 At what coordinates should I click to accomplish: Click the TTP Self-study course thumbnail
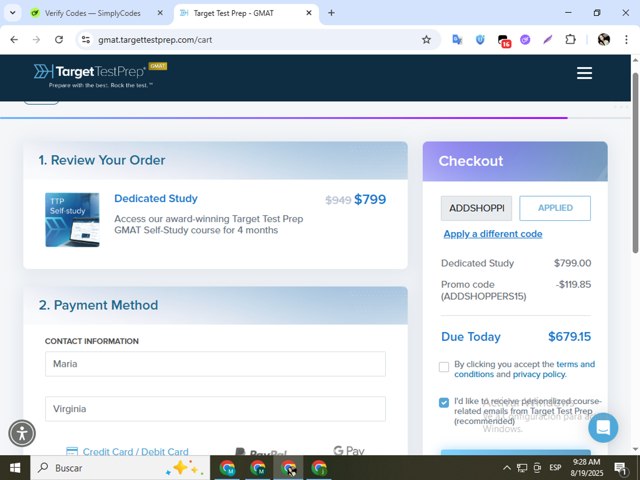[x=72, y=220]
